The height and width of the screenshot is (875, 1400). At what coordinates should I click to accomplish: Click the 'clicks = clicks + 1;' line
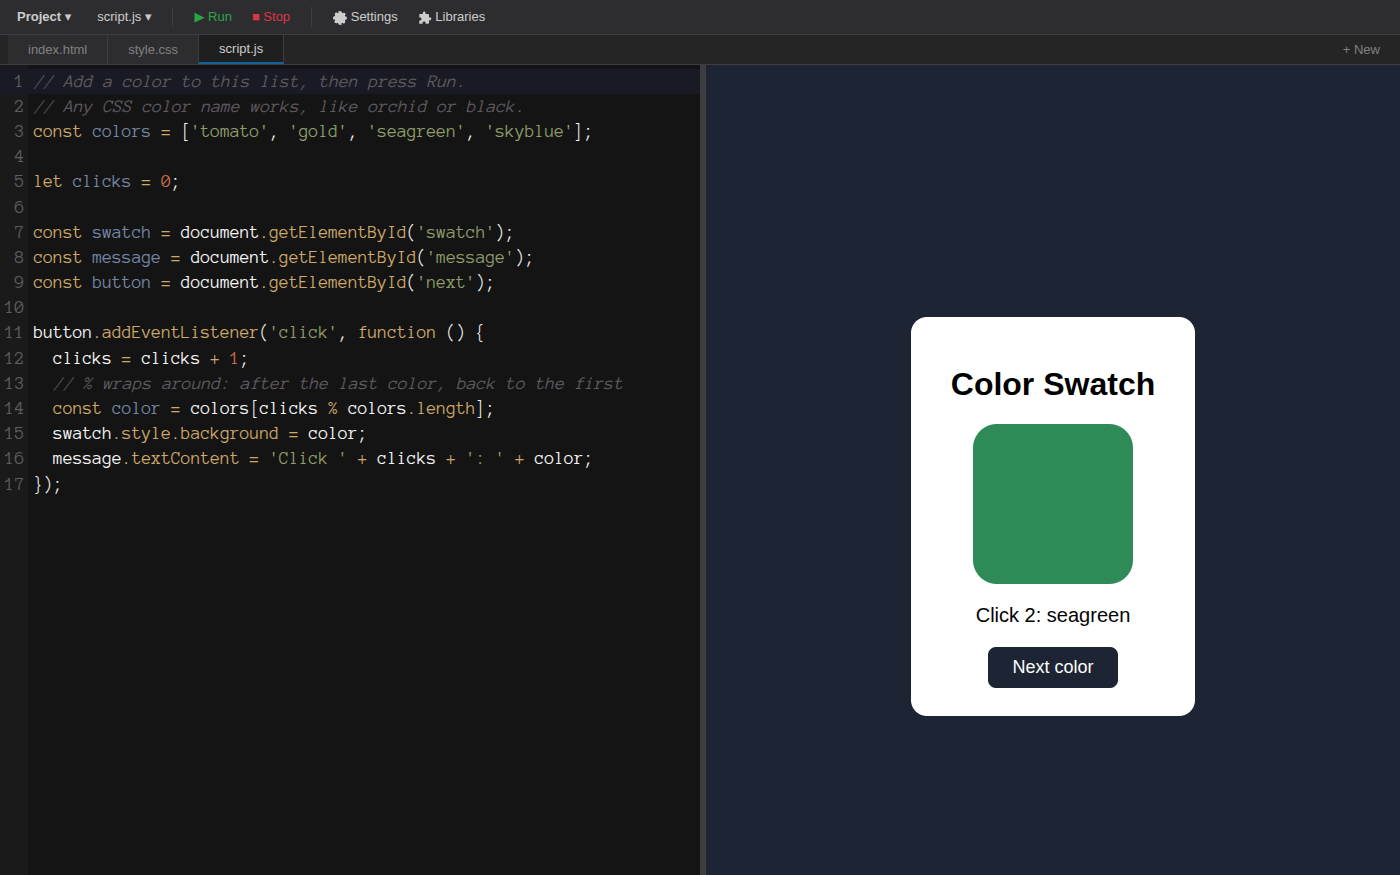tap(150, 359)
